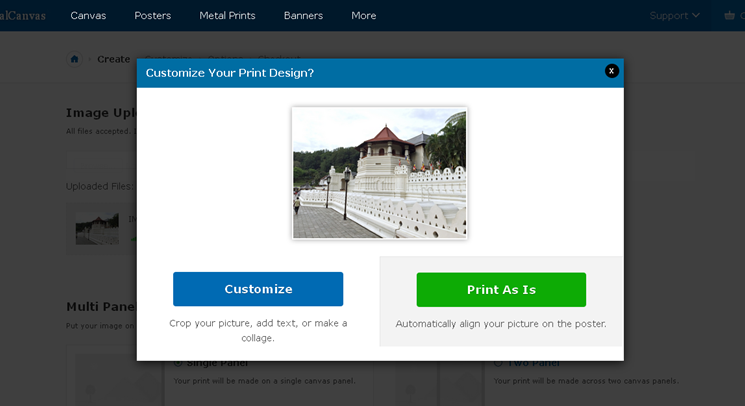The height and width of the screenshot is (406, 745).
Task: Open the More menu
Action: pyautogui.click(x=363, y=16)
